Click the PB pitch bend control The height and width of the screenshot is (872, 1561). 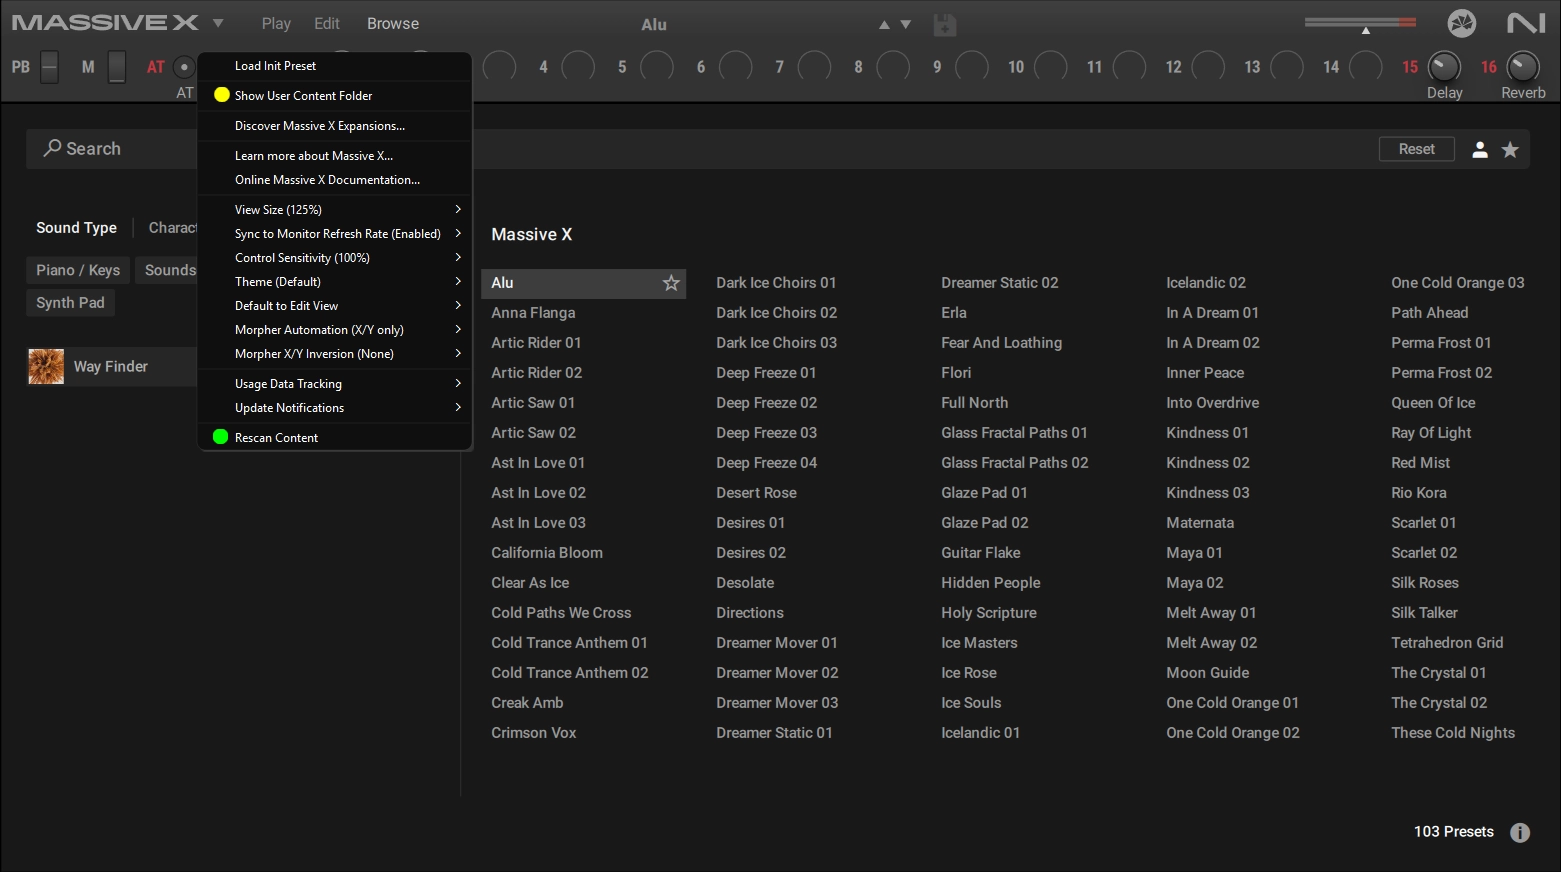[x=49, y=67]
